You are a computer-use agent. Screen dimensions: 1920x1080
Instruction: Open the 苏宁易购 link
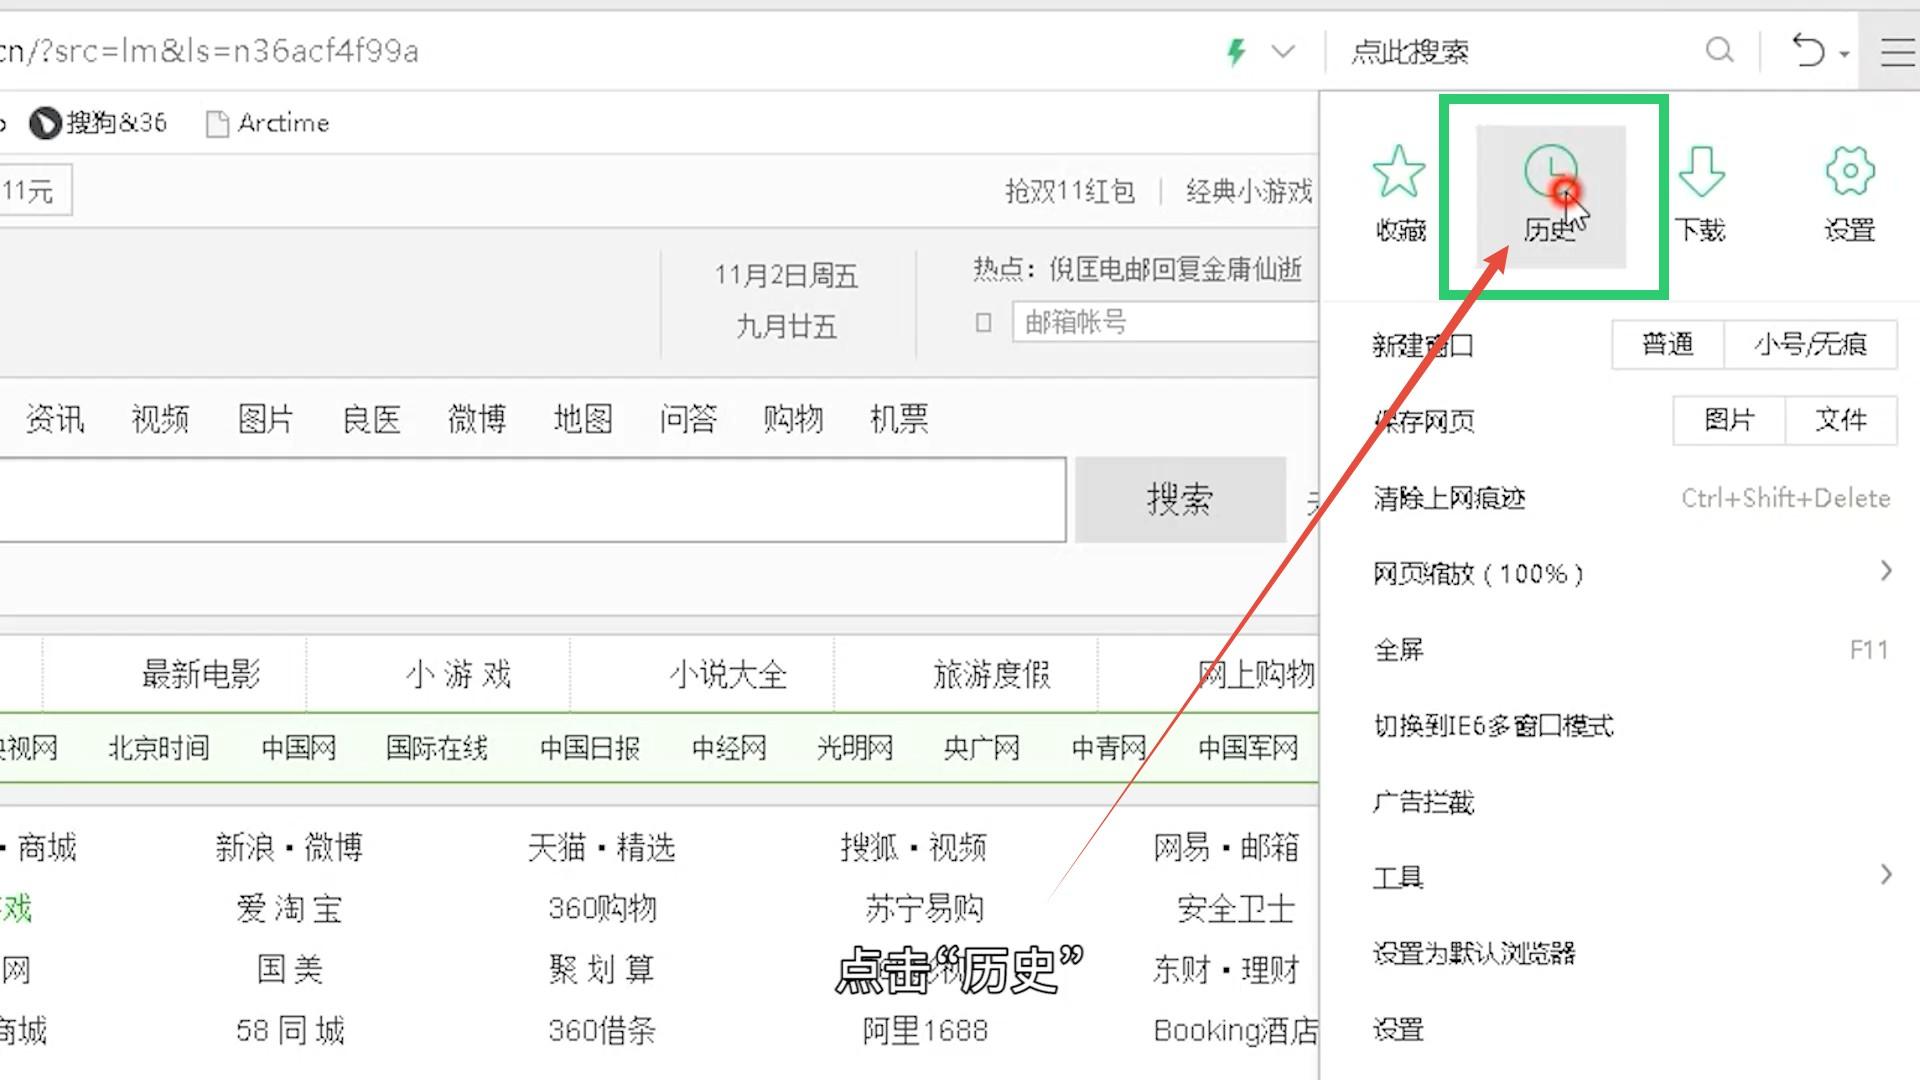[x=924, y=909]
